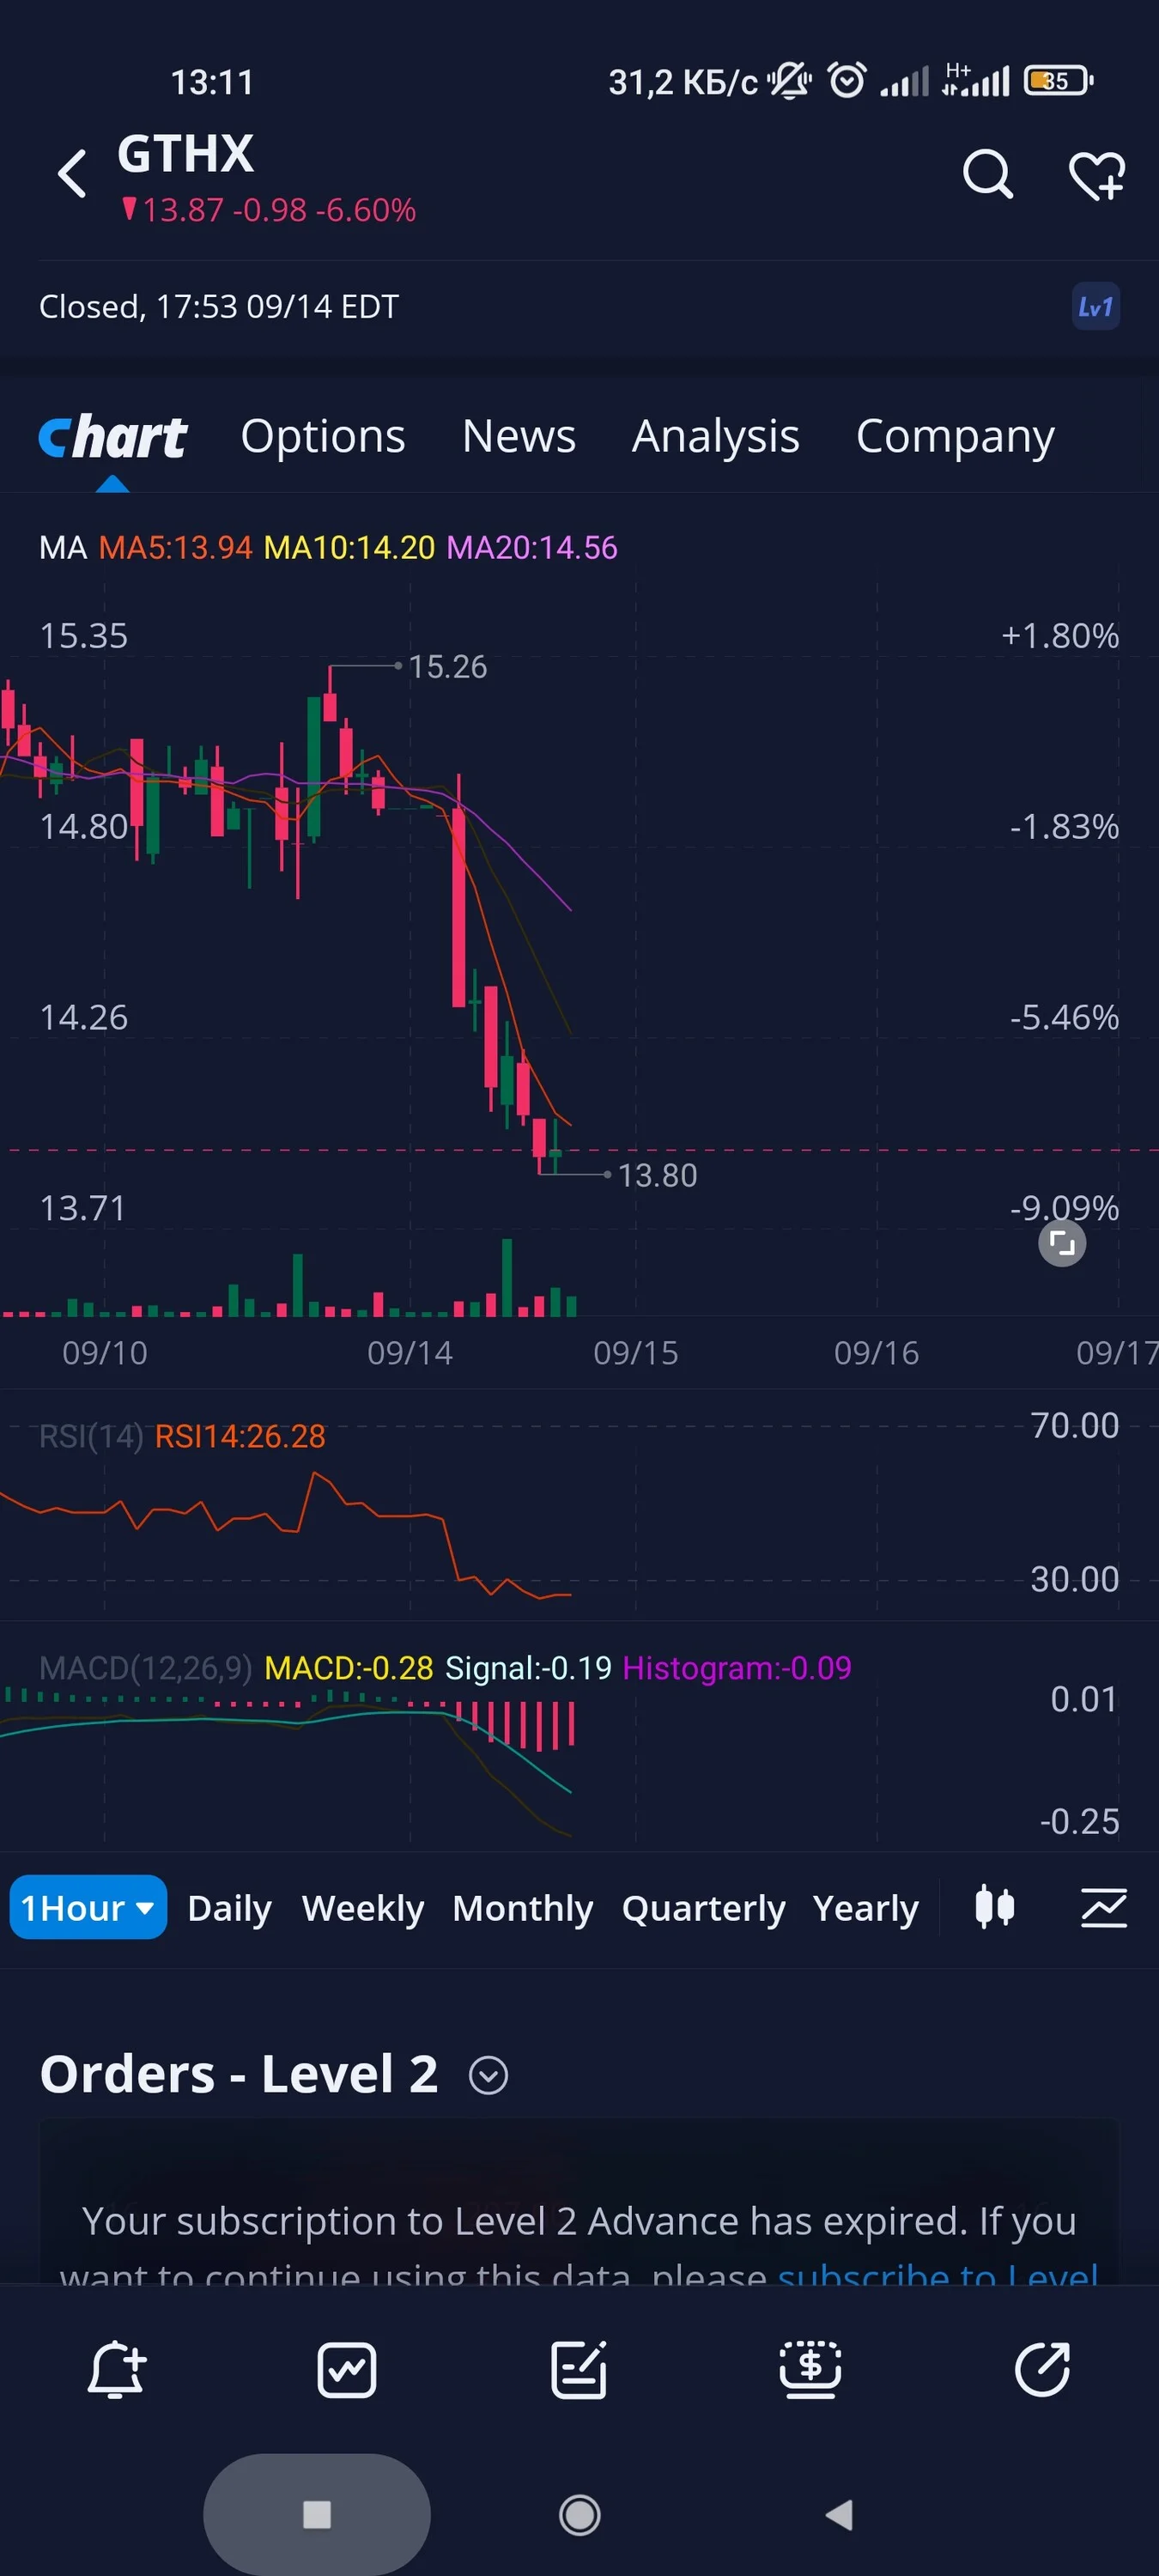1159x2576 pixels.
Task: Switch chart style with candlestick icon
Action: coord(994,1907)
